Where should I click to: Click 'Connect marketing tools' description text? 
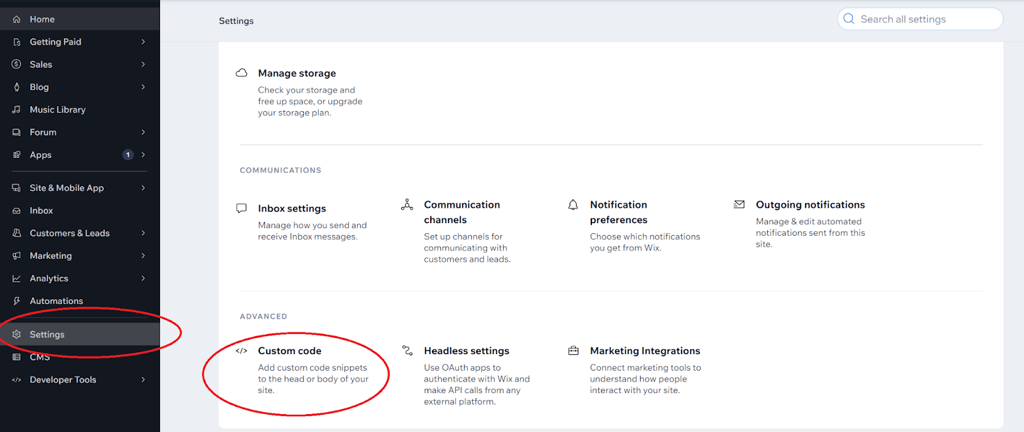point(645,379)
